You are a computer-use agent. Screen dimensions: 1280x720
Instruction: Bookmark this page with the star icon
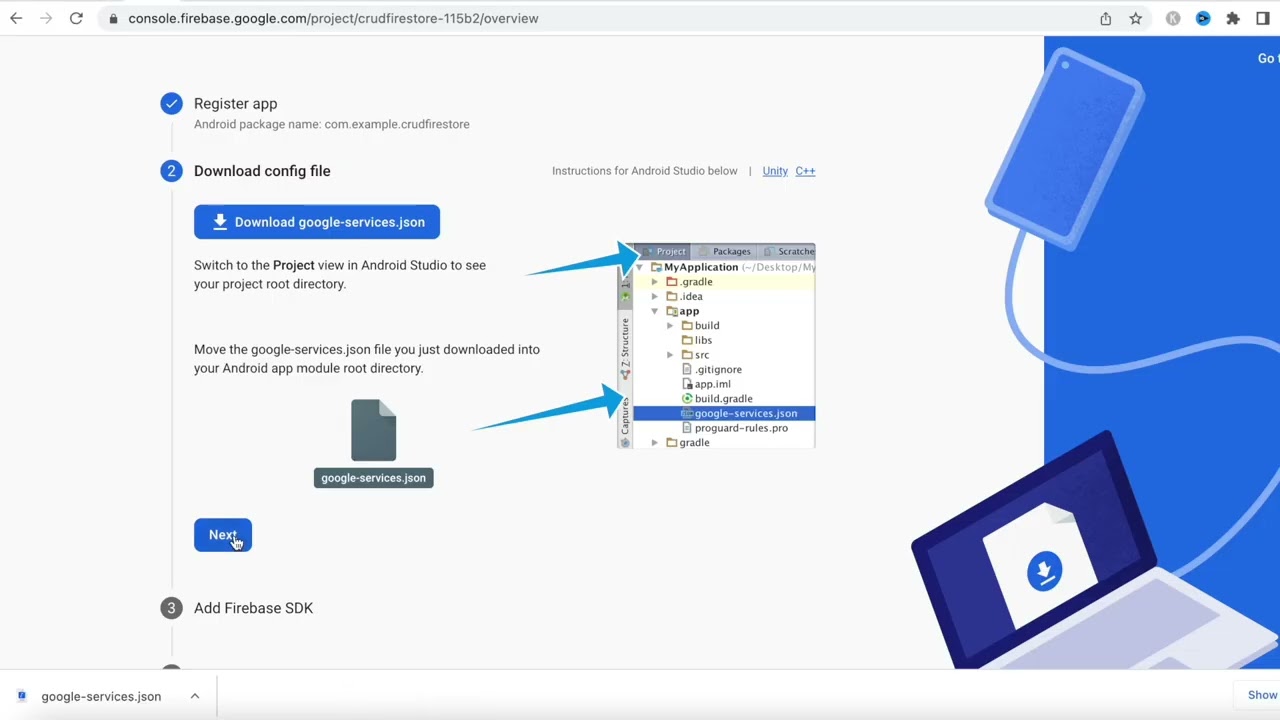[1136, 18]
